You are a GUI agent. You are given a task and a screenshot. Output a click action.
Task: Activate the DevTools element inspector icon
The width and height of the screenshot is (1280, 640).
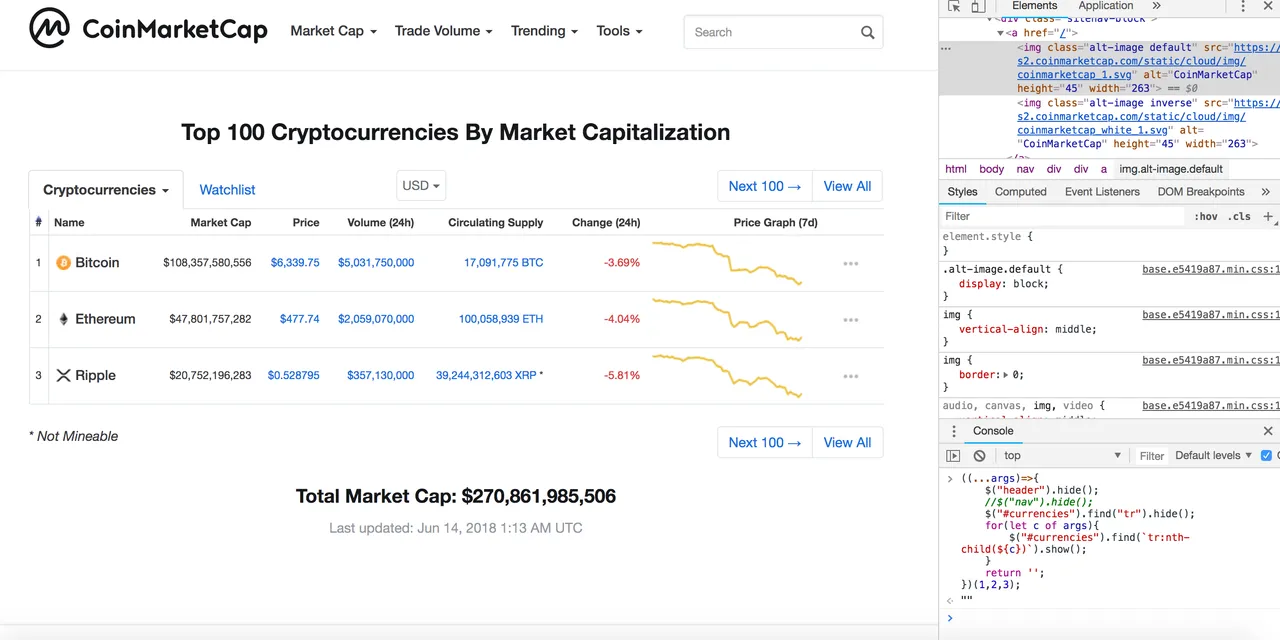point(954,6)
